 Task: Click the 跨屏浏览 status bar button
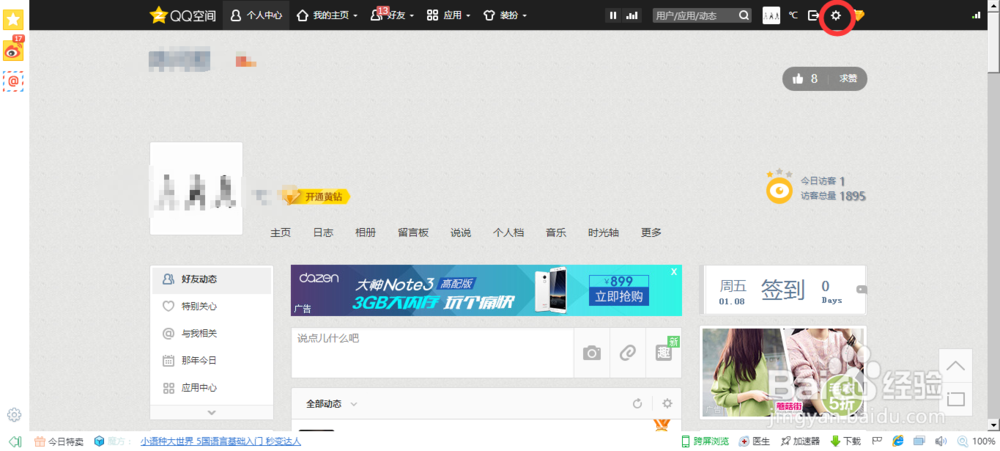point(705,441)
